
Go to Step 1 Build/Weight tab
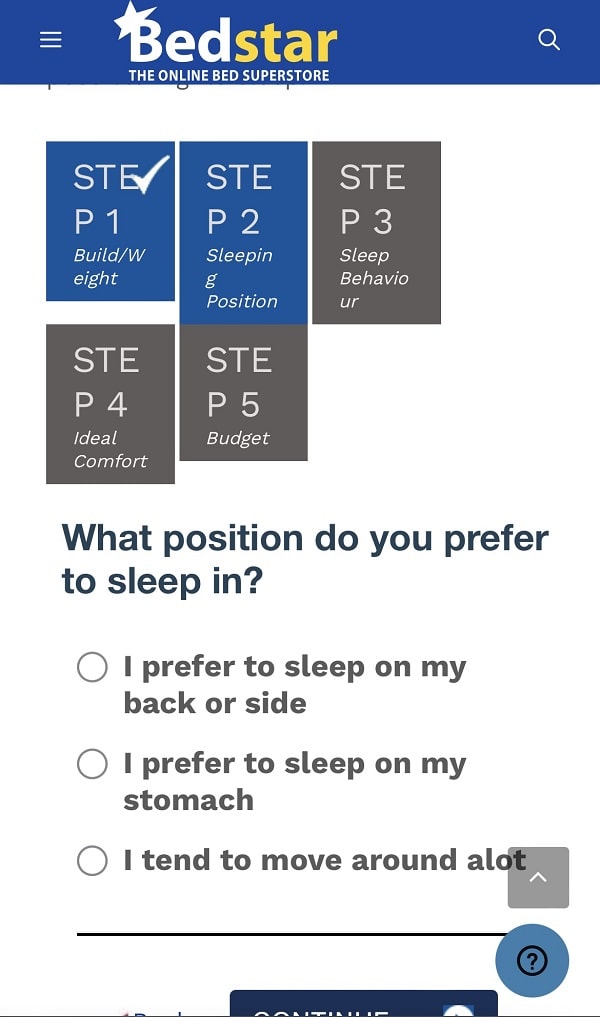(110, 221)
